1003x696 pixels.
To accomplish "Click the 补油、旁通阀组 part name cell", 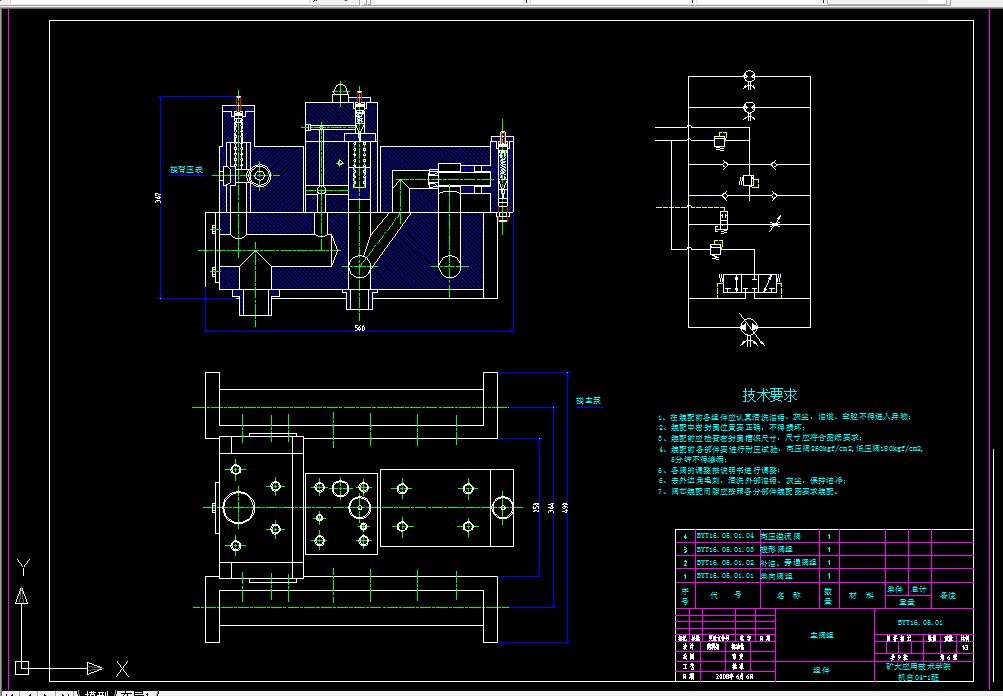I will click(x=788, y=563).
